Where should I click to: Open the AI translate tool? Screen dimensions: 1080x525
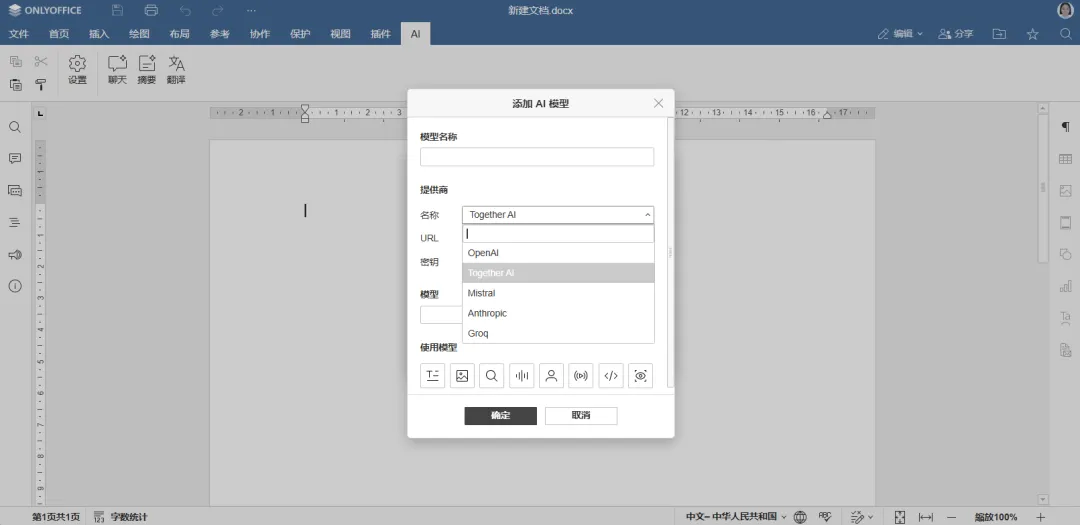click(x=176, y=70)
